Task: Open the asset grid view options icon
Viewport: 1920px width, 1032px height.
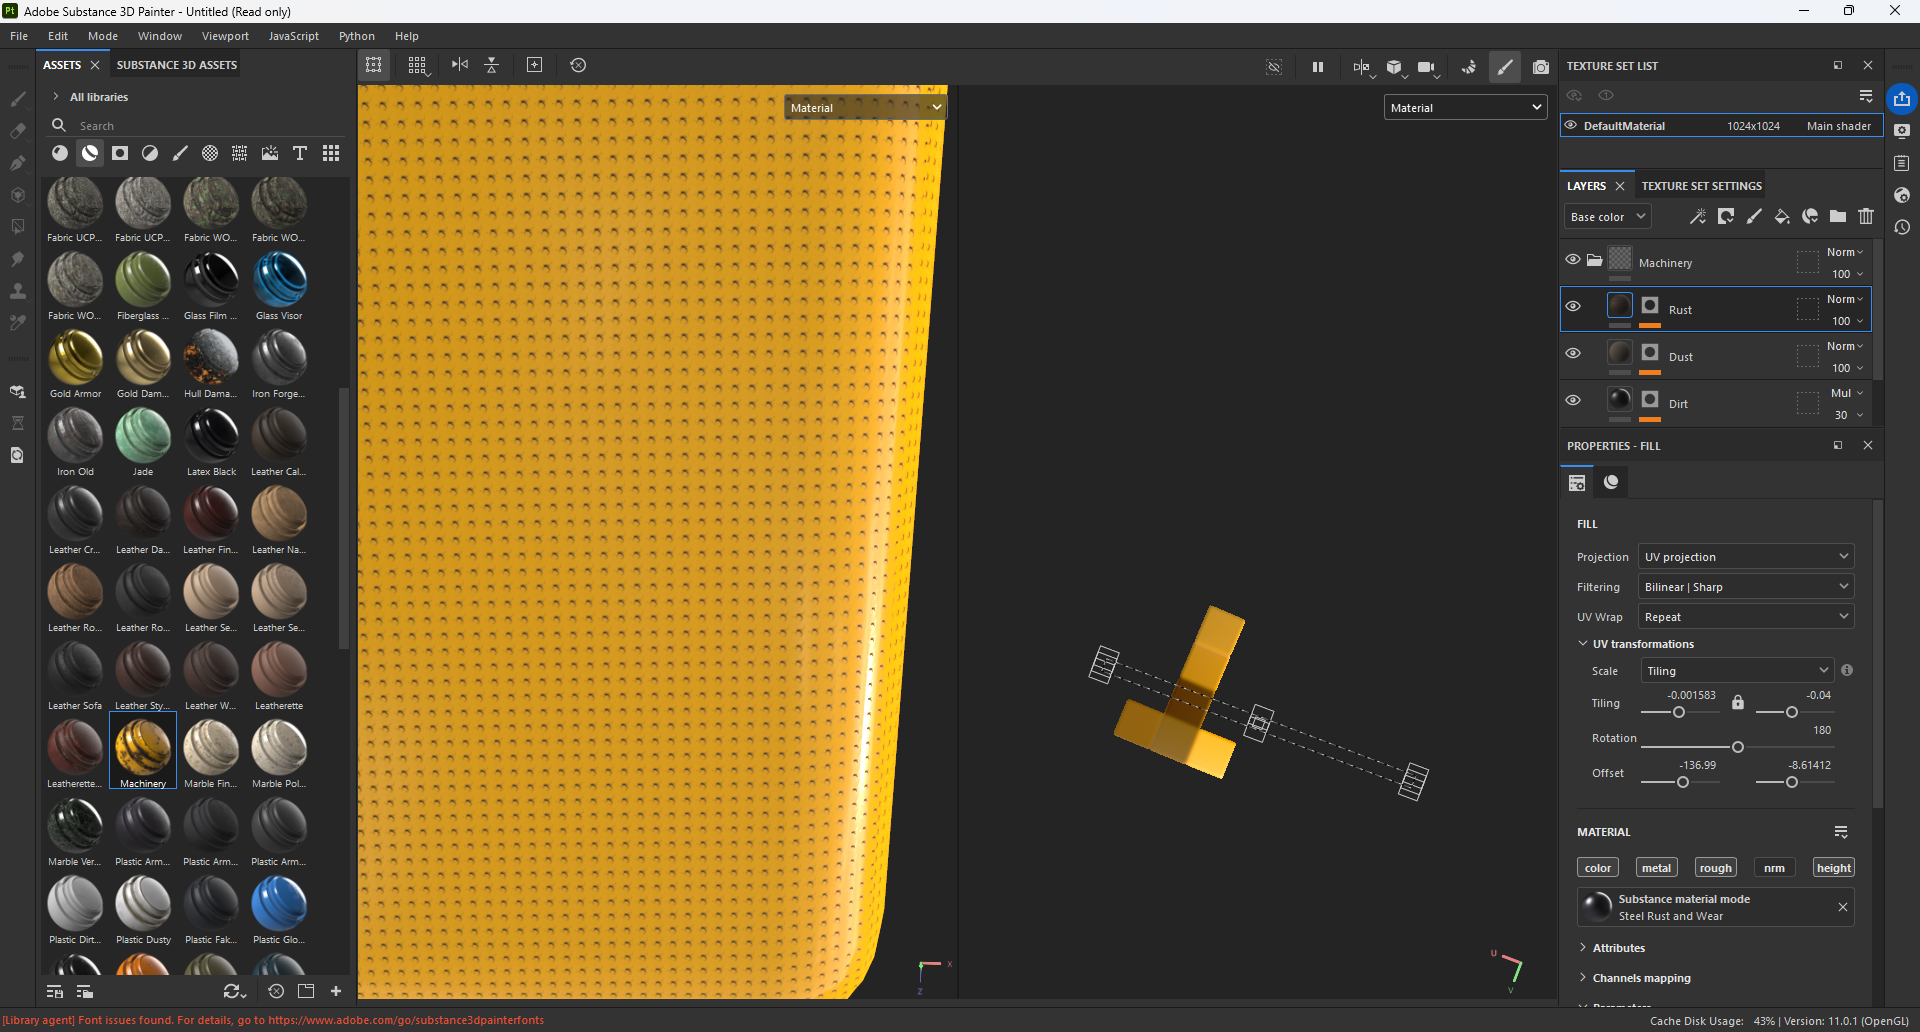Action: (x=331, y=153)
